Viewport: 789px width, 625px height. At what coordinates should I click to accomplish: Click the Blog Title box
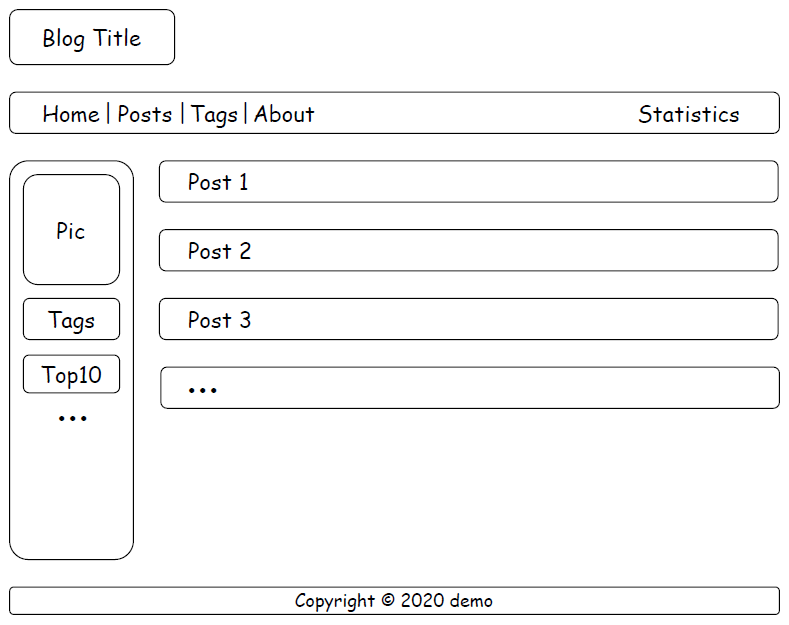92,38
